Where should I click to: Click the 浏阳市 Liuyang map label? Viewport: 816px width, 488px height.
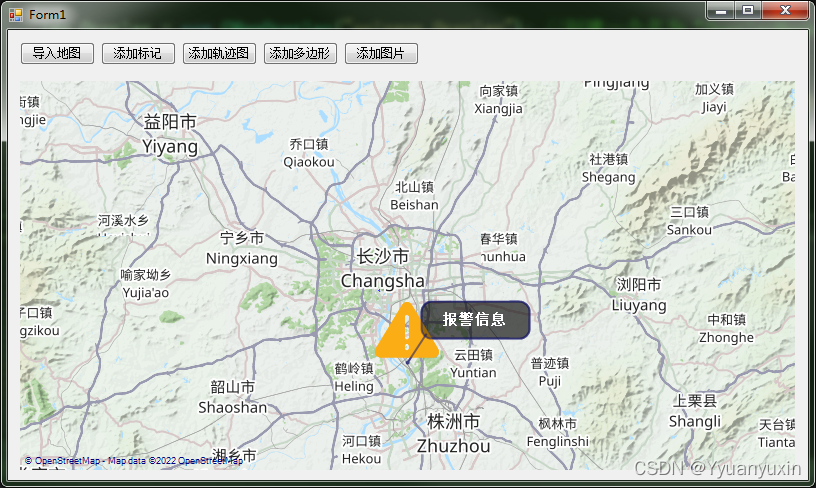[639, 295]
